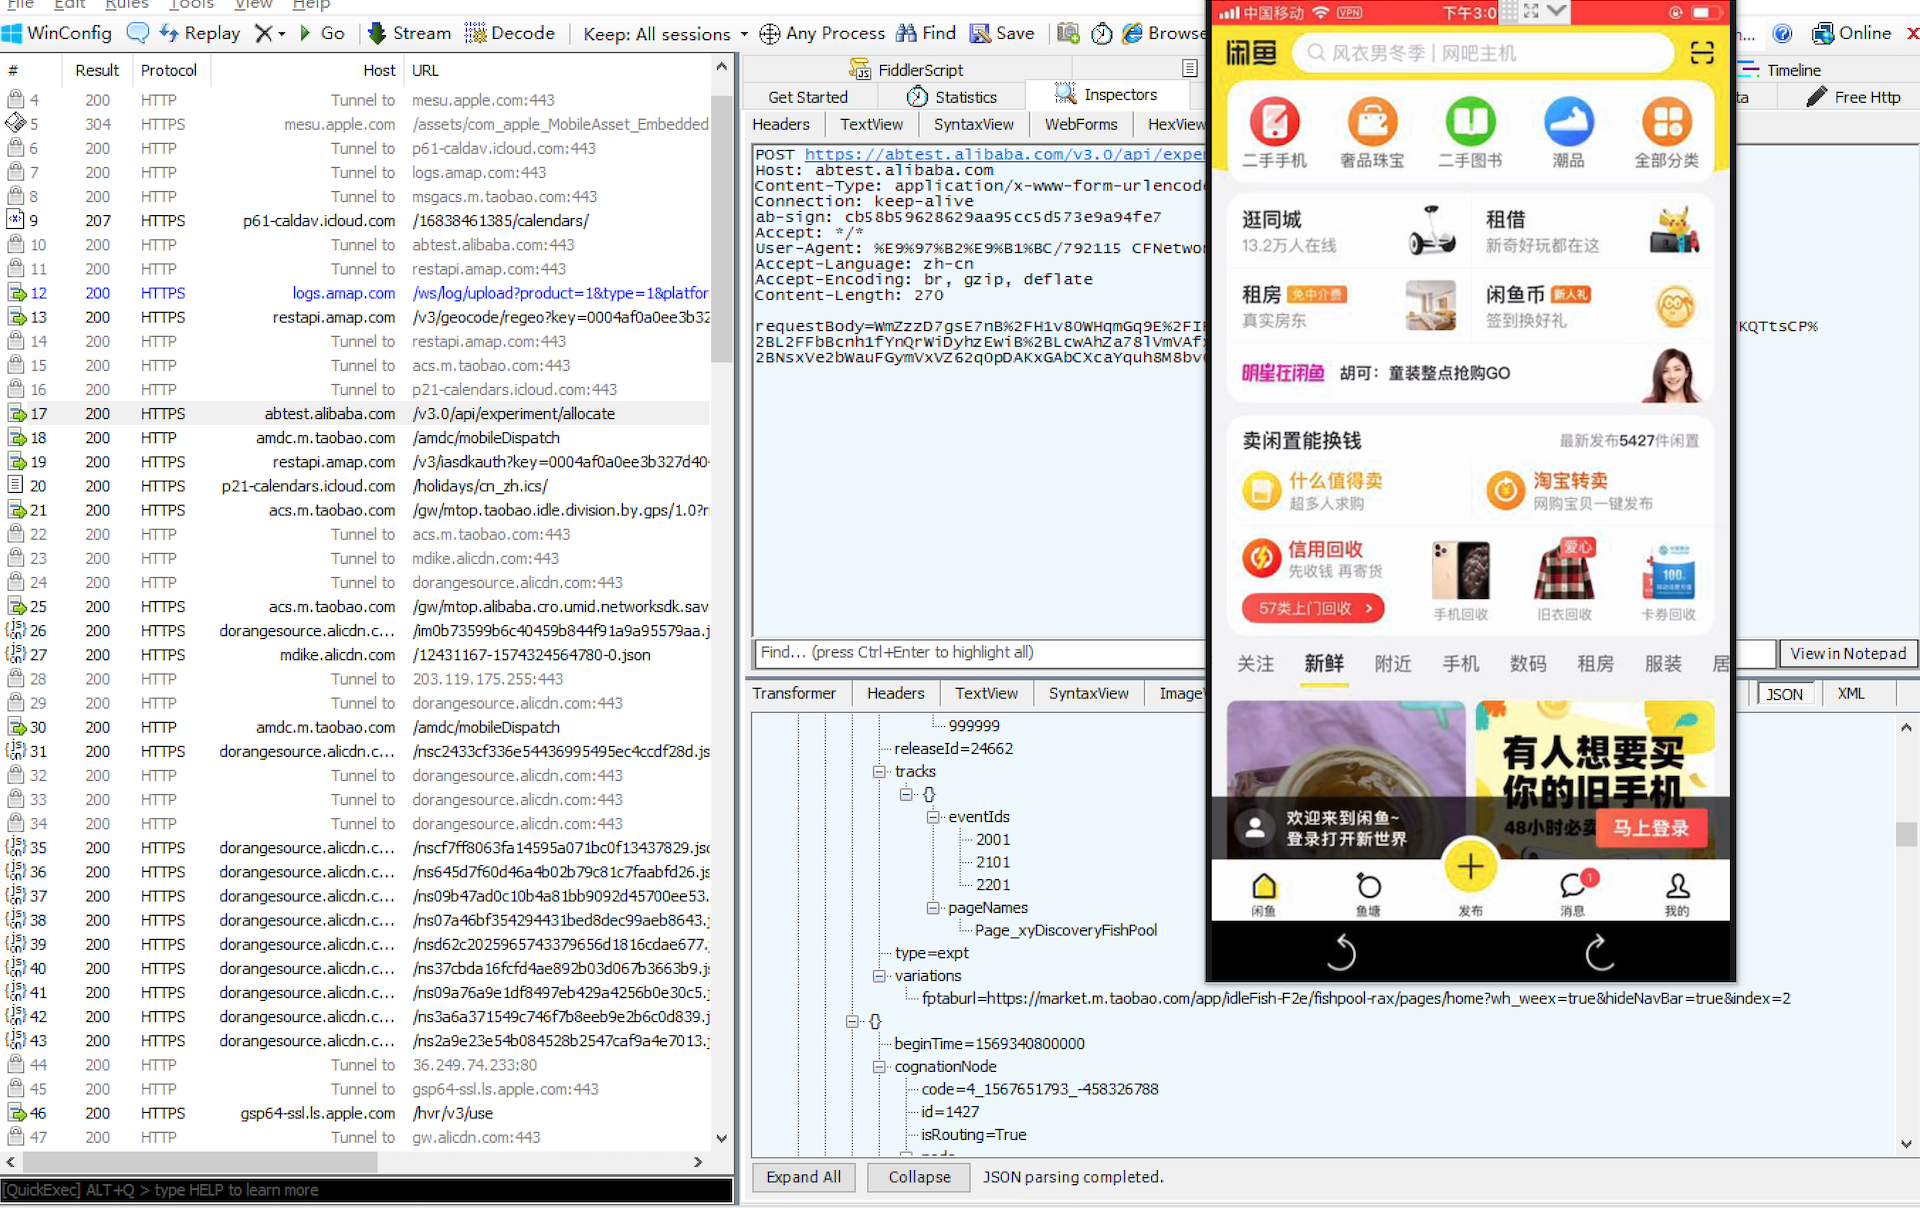Collapse the tracks tree node
Screen dimensions: 1920x1208
[879, 771]
